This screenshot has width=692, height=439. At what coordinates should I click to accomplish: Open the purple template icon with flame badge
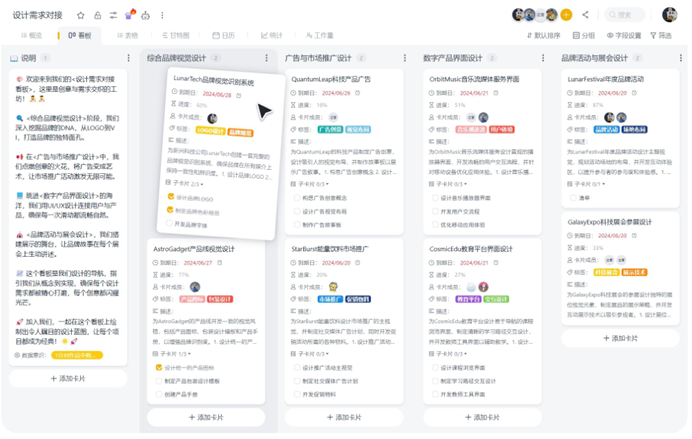click(130, 15)
